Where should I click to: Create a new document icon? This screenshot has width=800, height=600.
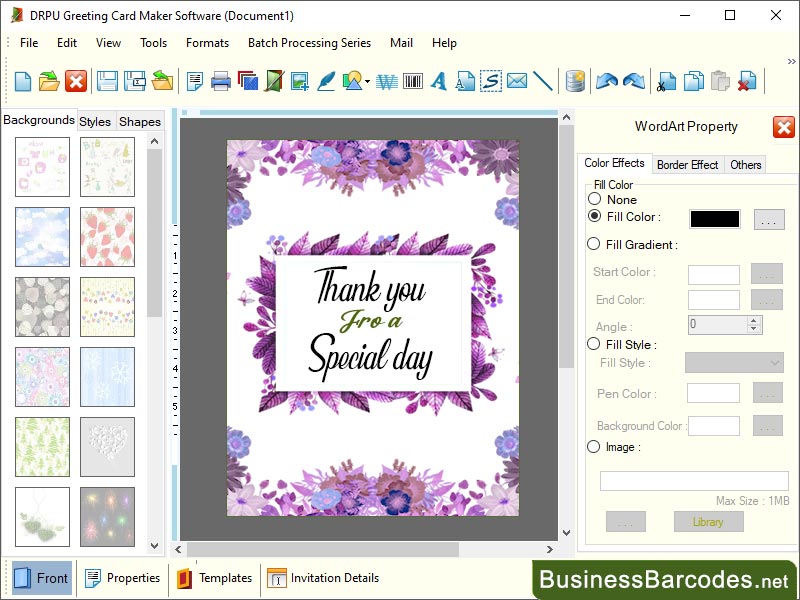(x=22, y=81)
